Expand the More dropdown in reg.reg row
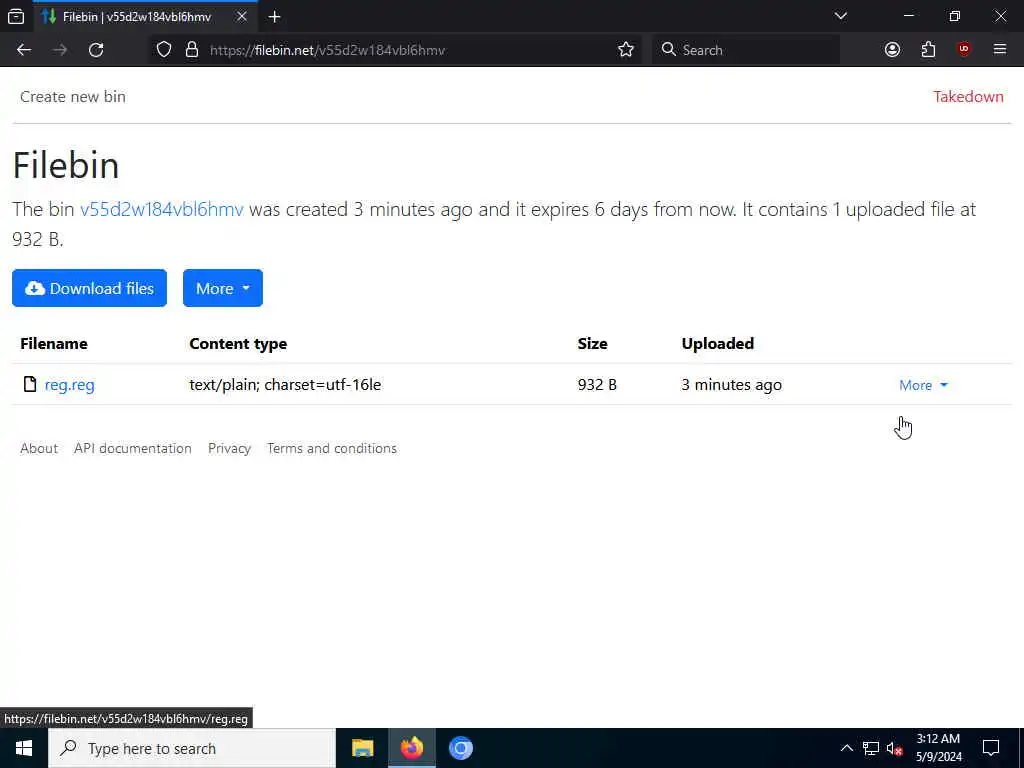1024x768 pixels. [923, 385]
